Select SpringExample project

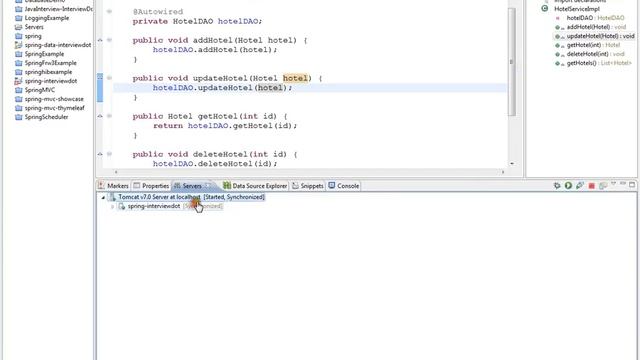44,54
